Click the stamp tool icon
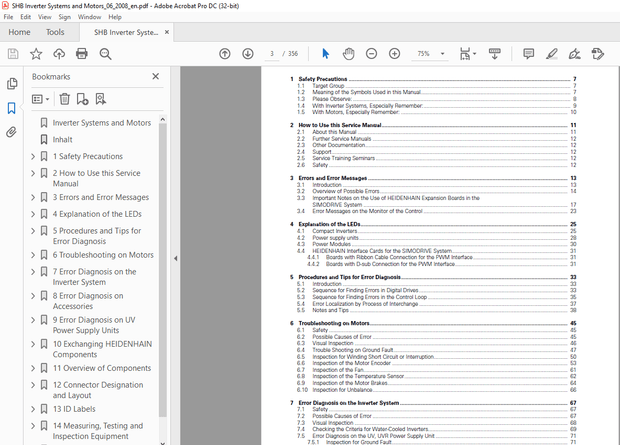 point(597,54)
